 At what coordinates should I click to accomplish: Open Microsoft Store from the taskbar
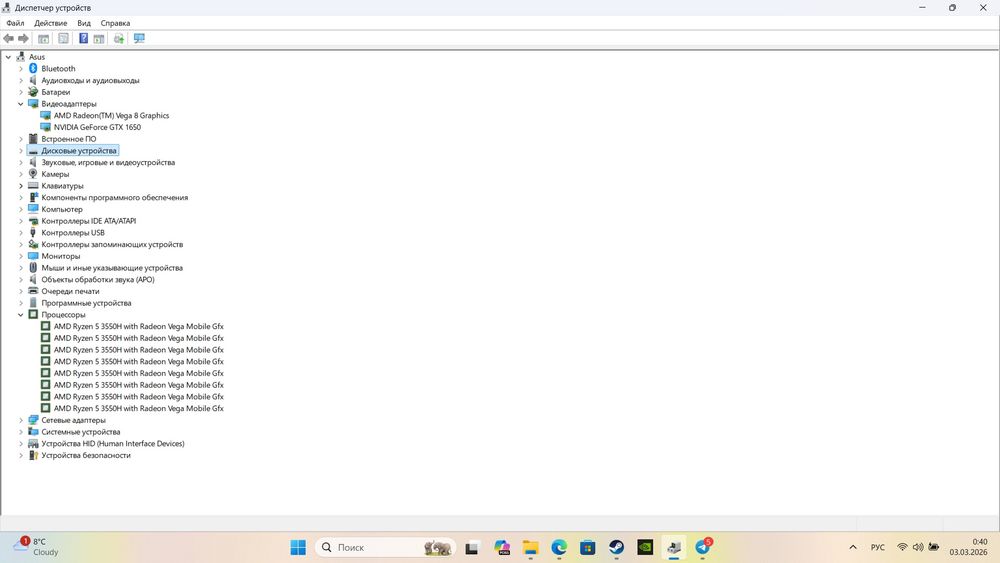(x=587, y=547)
